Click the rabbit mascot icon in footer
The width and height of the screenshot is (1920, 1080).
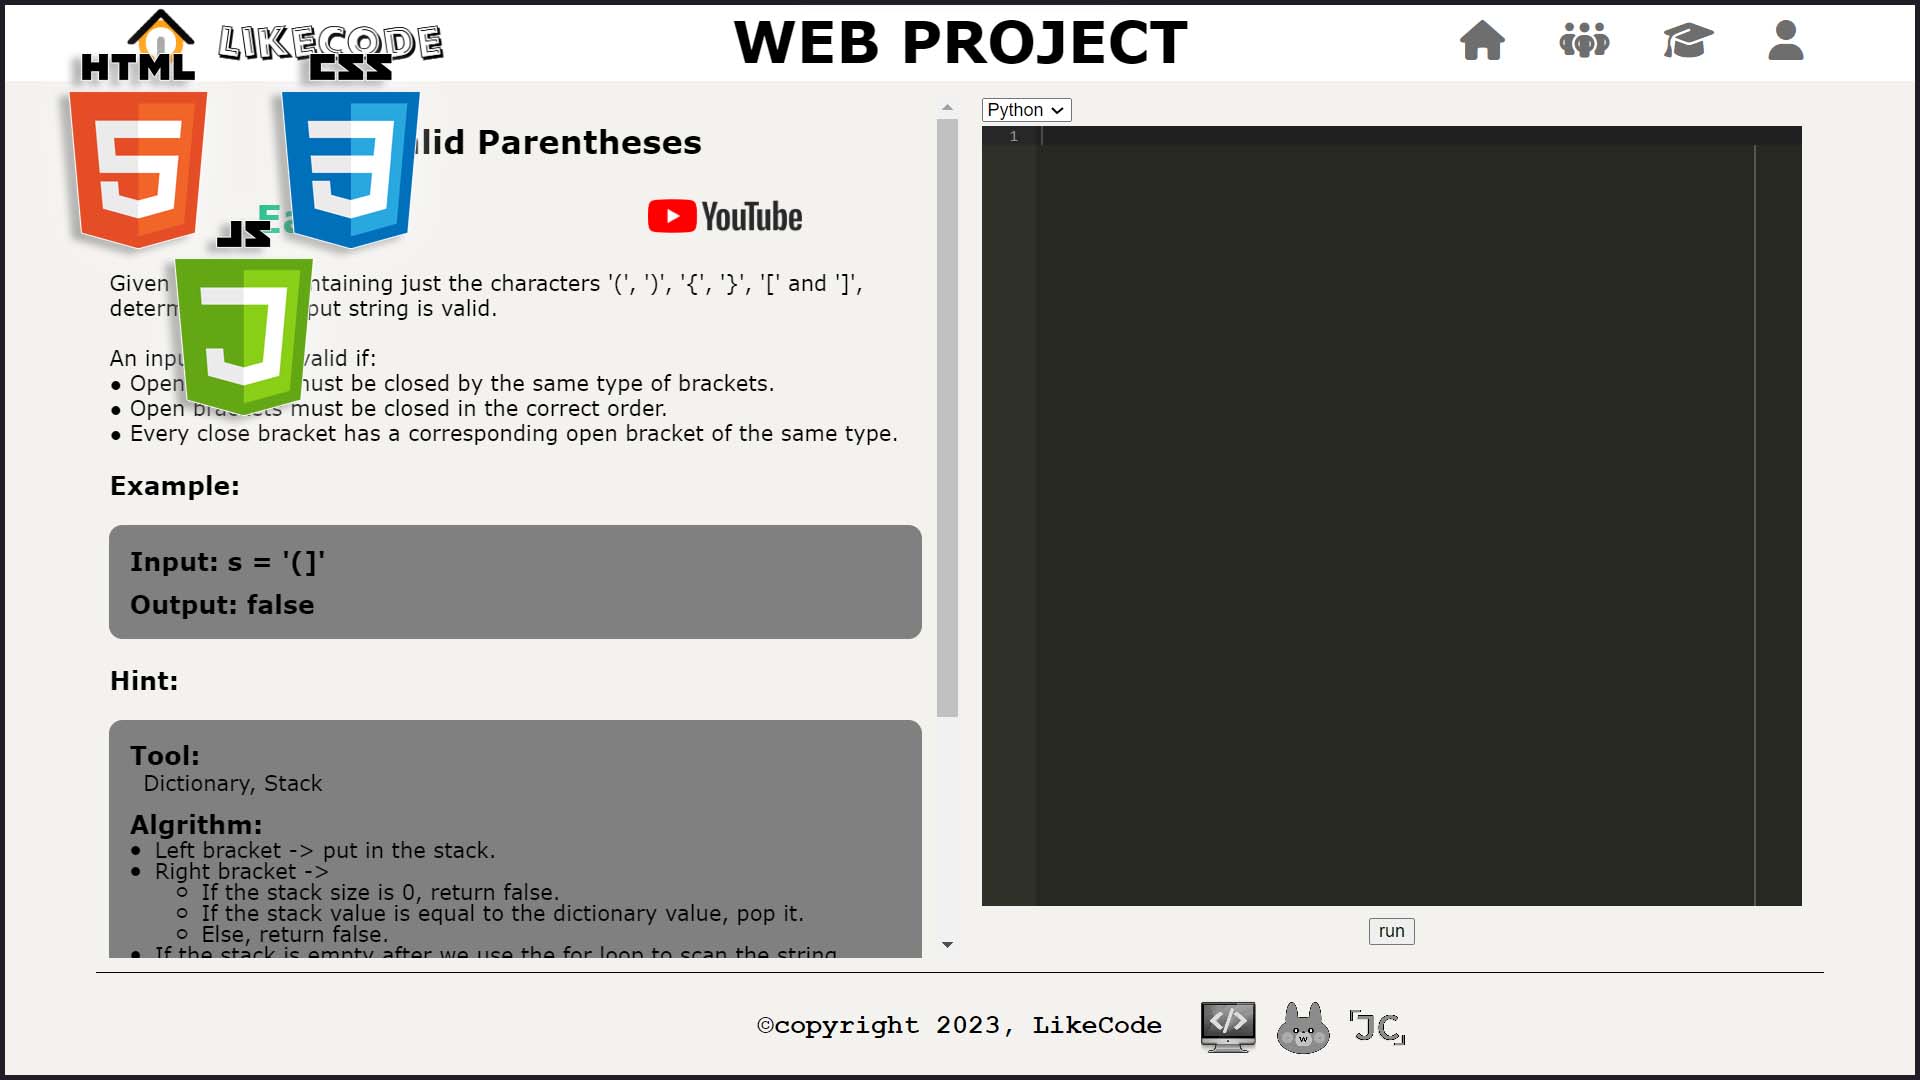click(1303, 1027)
